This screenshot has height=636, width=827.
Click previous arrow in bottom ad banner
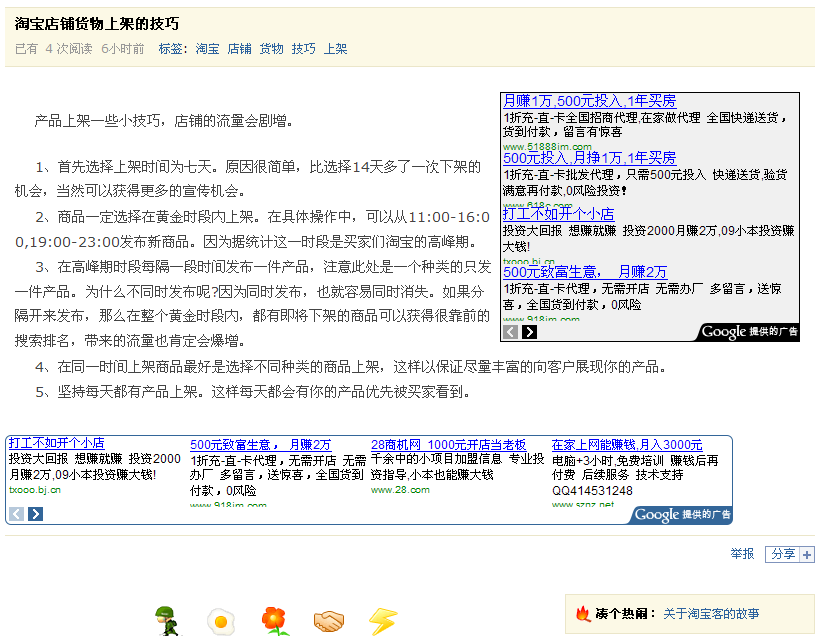click(x=16, y=514)
